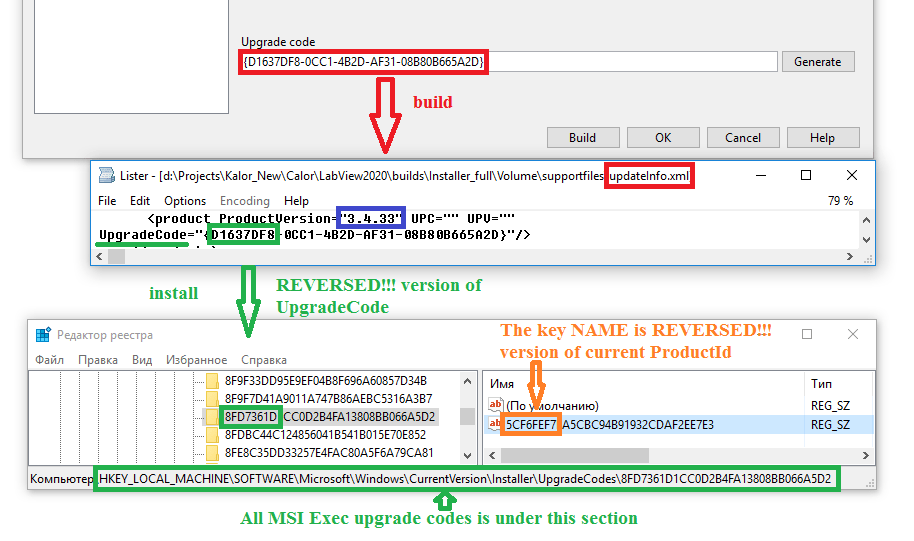This screenshot has width=914, height=541.
Task: Click Lister horizontal scroll left arrow
Action: [x=100, y=257]
